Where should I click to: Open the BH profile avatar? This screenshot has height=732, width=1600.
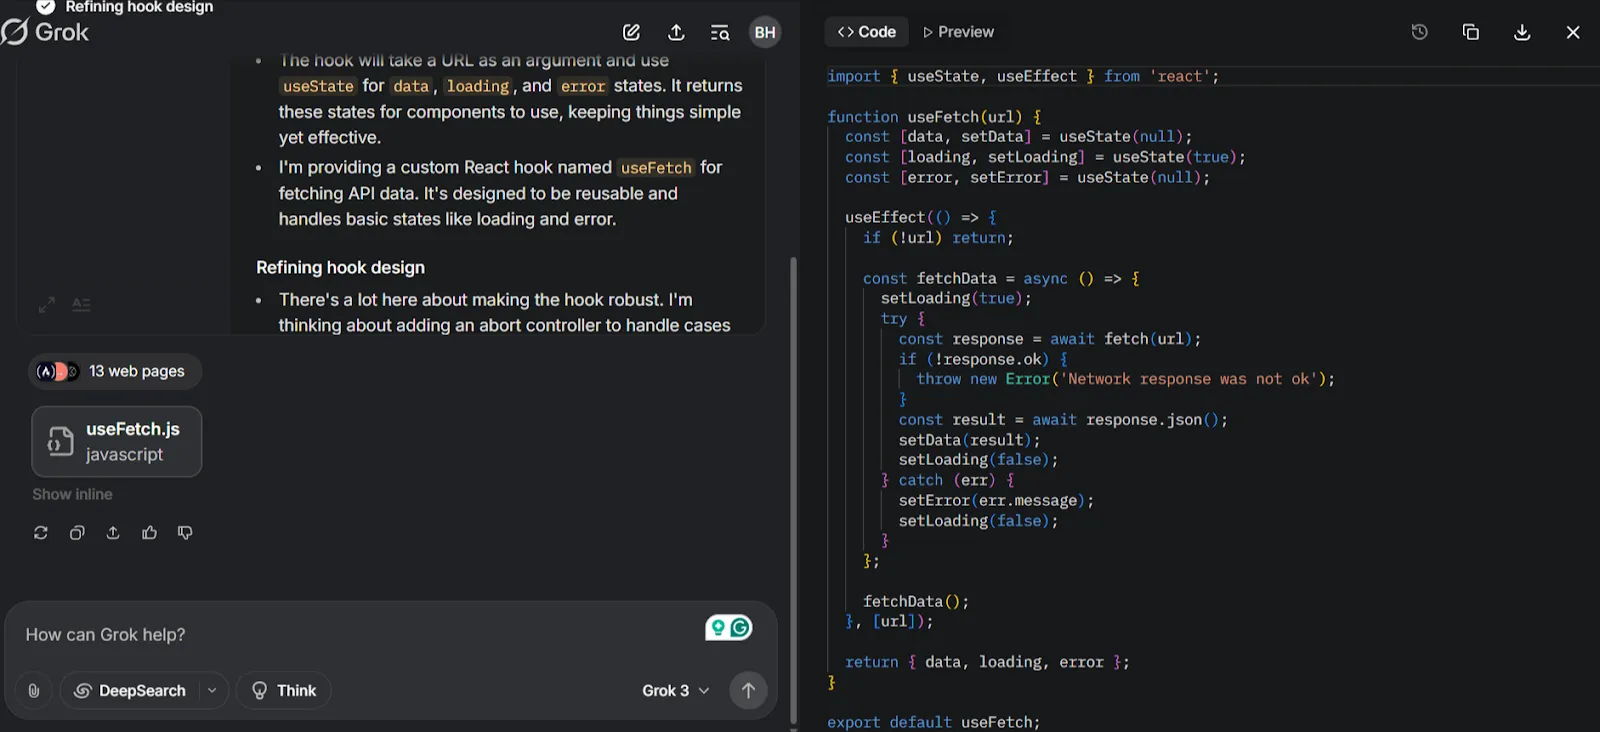tap(765, 32)
